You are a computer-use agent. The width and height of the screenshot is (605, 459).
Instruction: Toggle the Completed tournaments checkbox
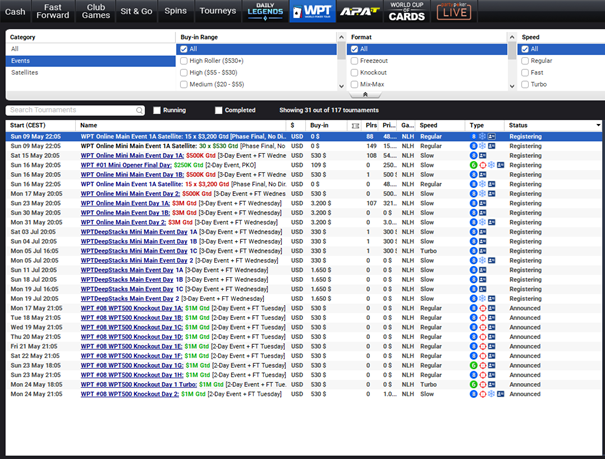coord(217,110)
